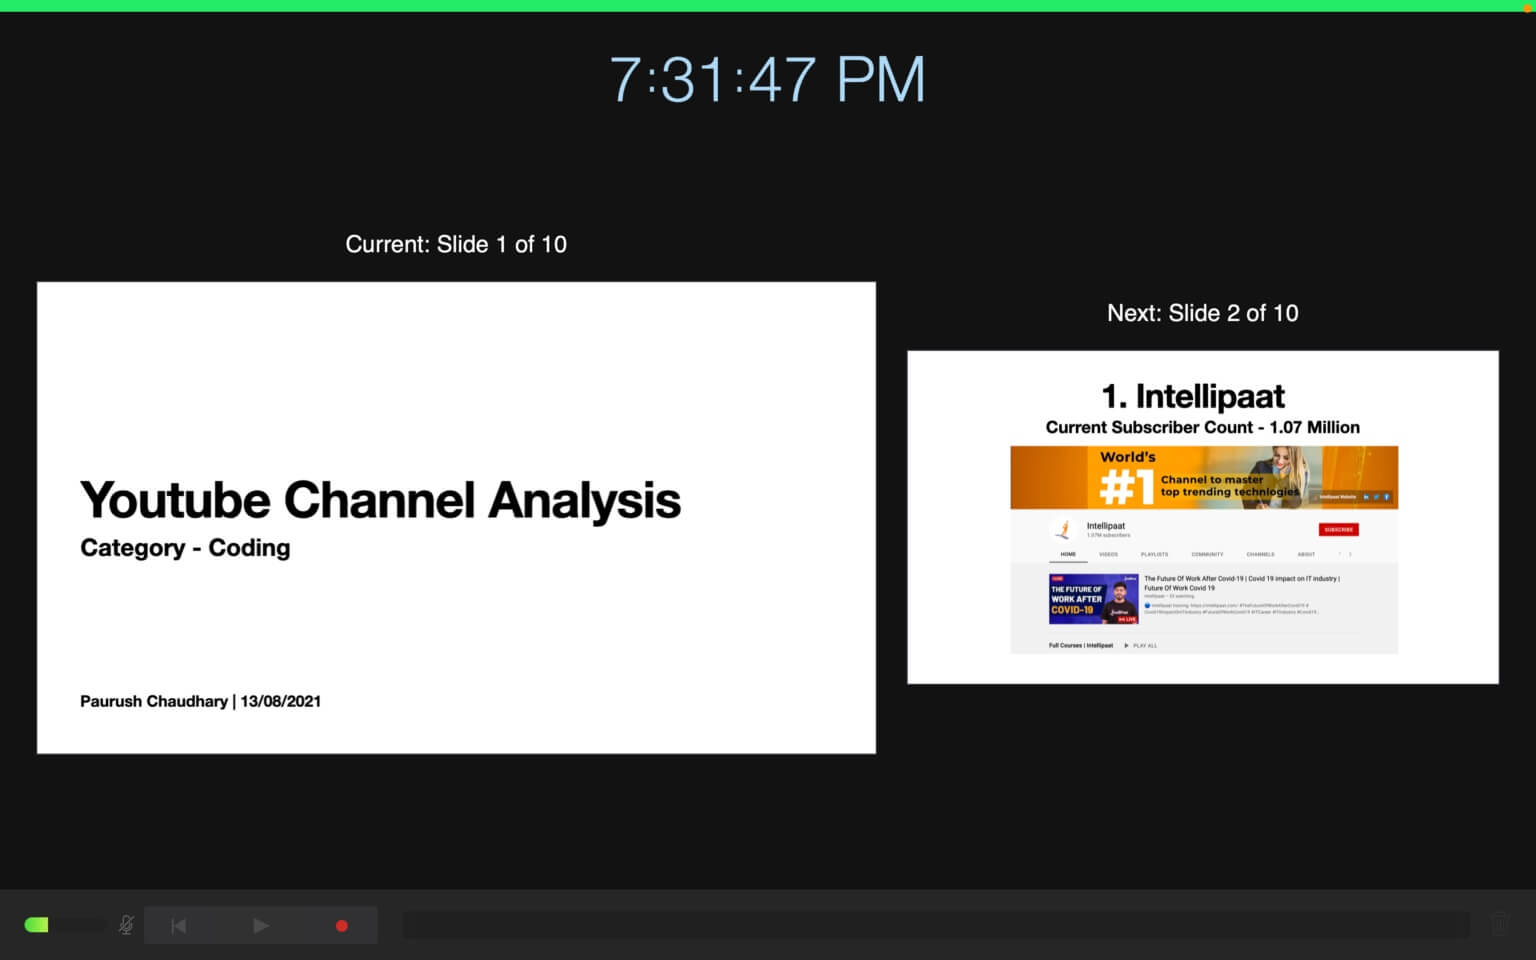
Task: Play the recorded slideshow
Action: pyautogui.click(x=261, y=926)
